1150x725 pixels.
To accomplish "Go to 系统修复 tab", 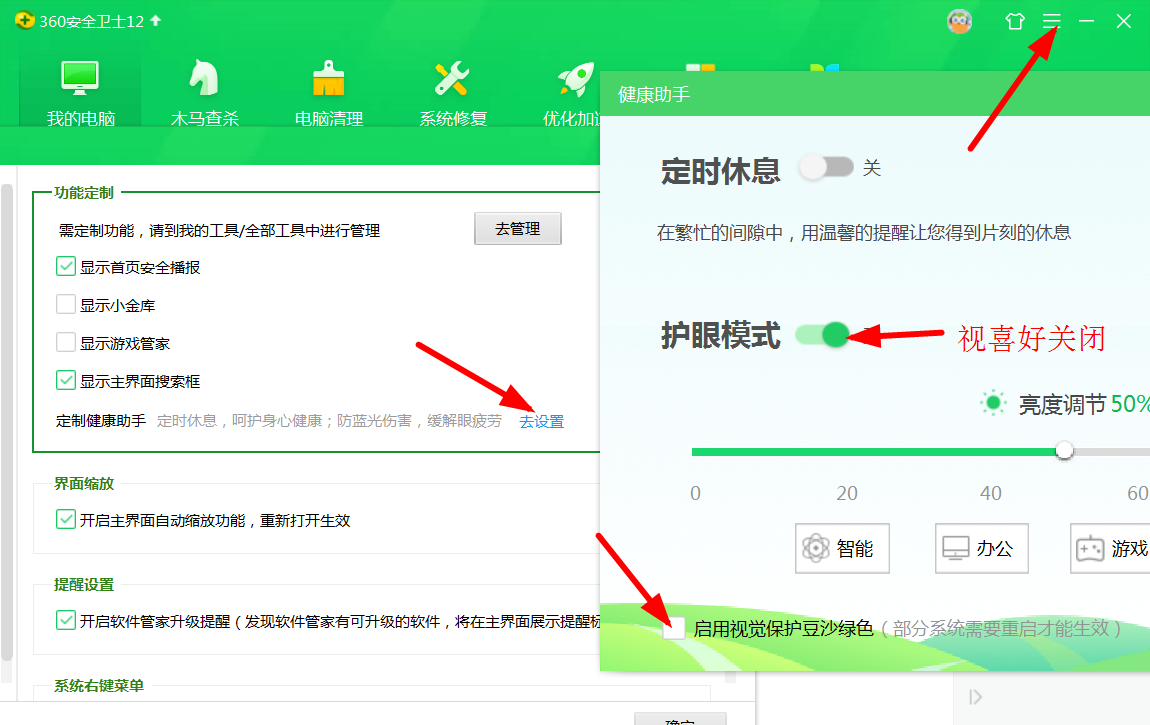I will 453,92.
